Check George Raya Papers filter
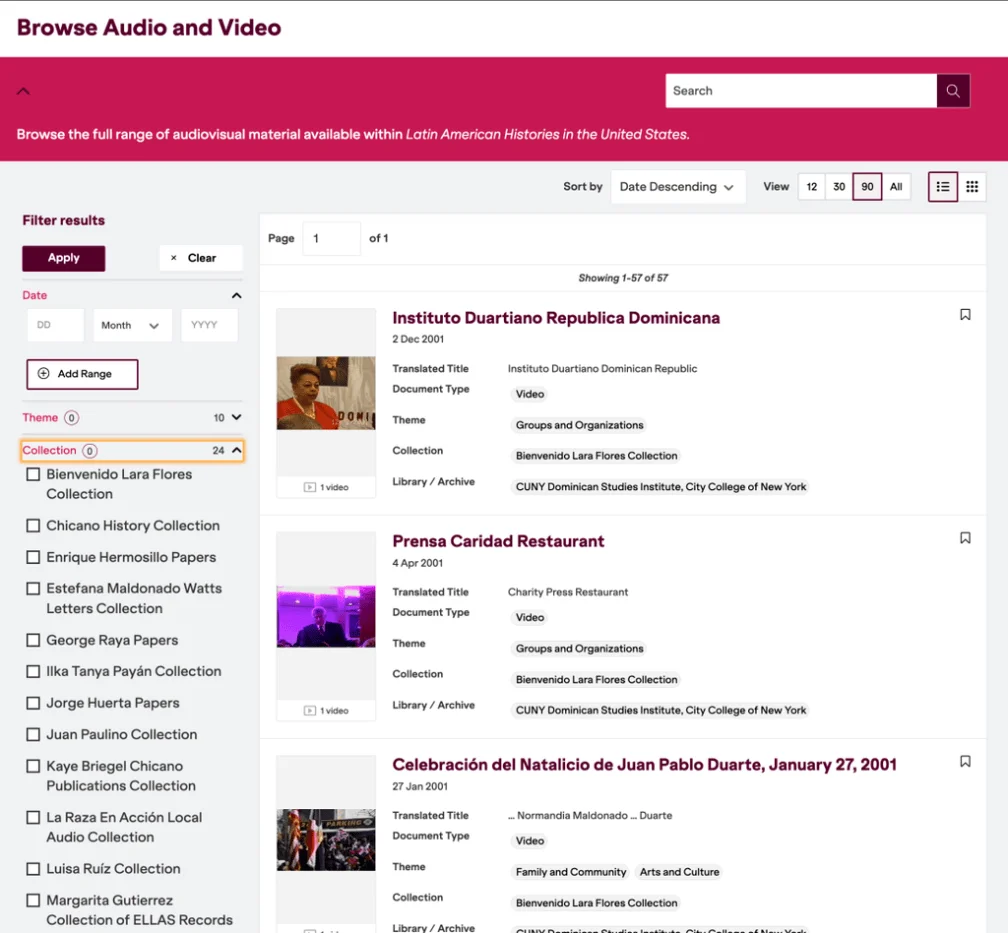Screen dimensions: 1008x933 pyautogui.click(x=33, y=640)
